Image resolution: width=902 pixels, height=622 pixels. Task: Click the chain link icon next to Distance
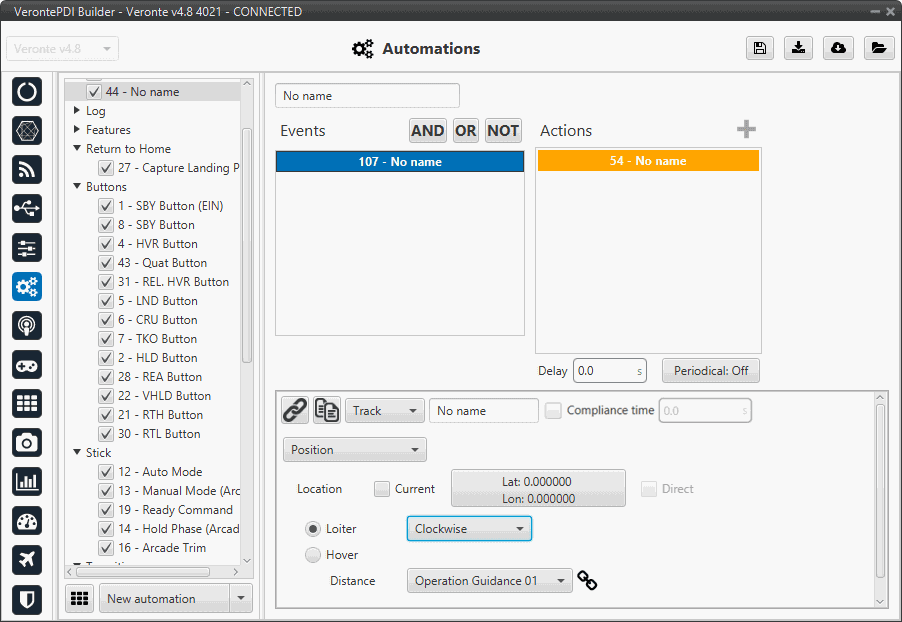pyautogui.click(x=588, y=581)
